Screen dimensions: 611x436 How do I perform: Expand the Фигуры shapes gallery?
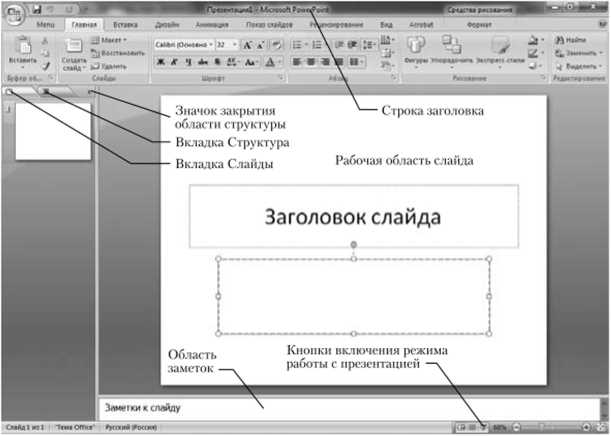(416, 51)
